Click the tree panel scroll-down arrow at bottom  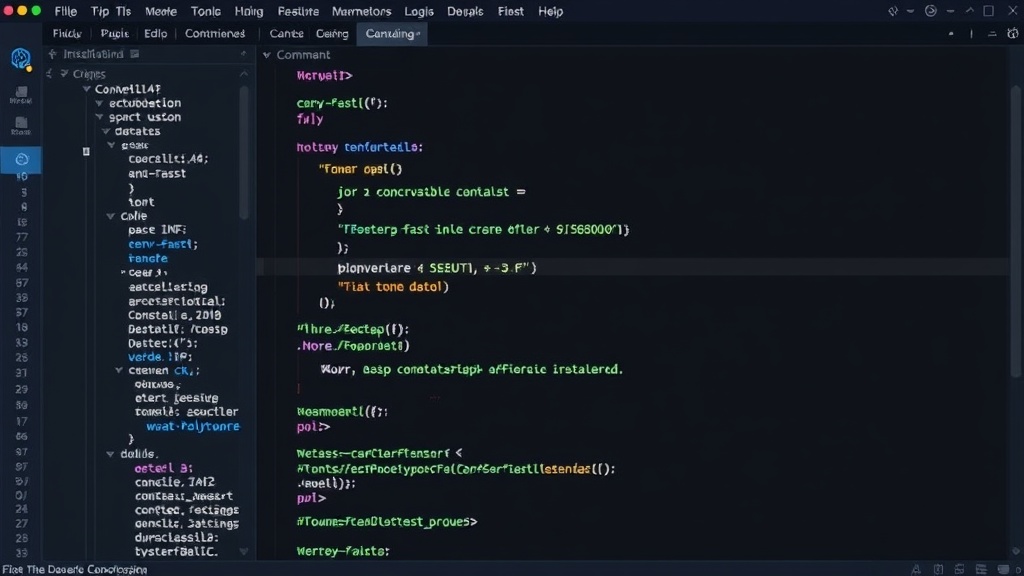[x=244, y=552]
